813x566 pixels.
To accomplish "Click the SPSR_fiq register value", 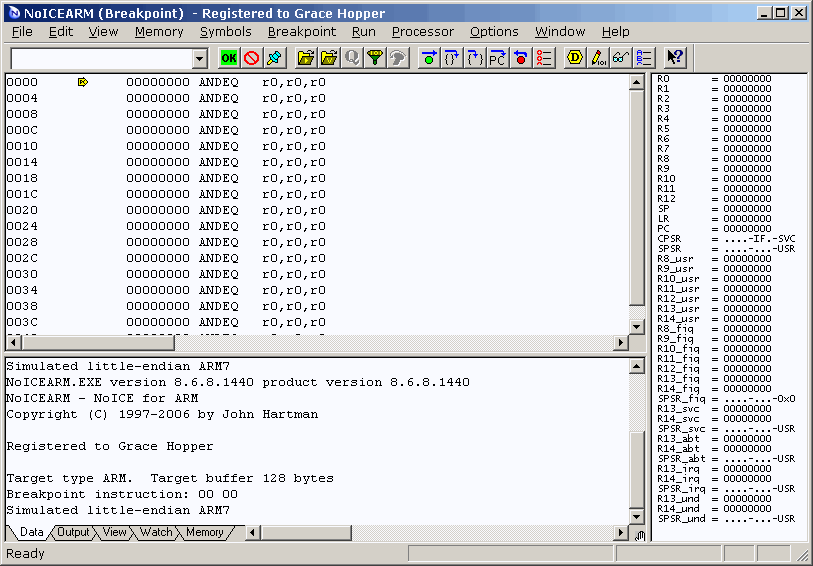I will point(760,399).
